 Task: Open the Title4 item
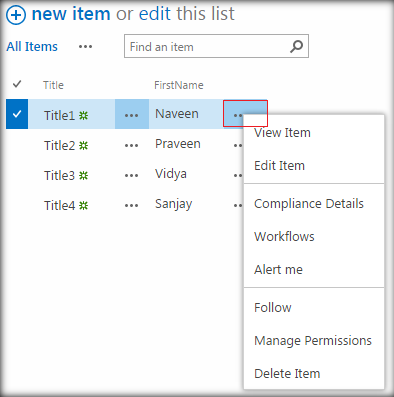59,206
